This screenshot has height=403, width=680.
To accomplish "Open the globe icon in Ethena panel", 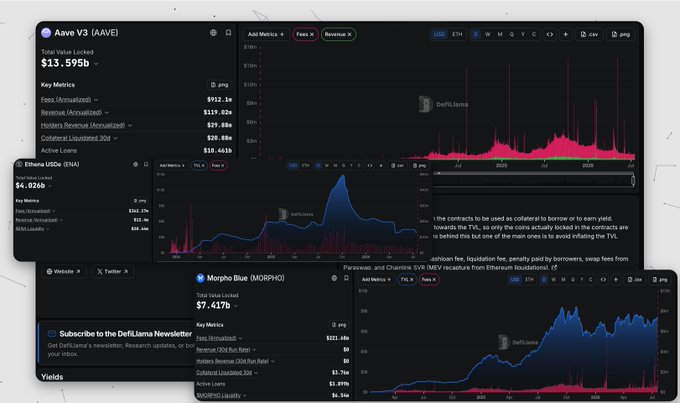I will (135, 164).
